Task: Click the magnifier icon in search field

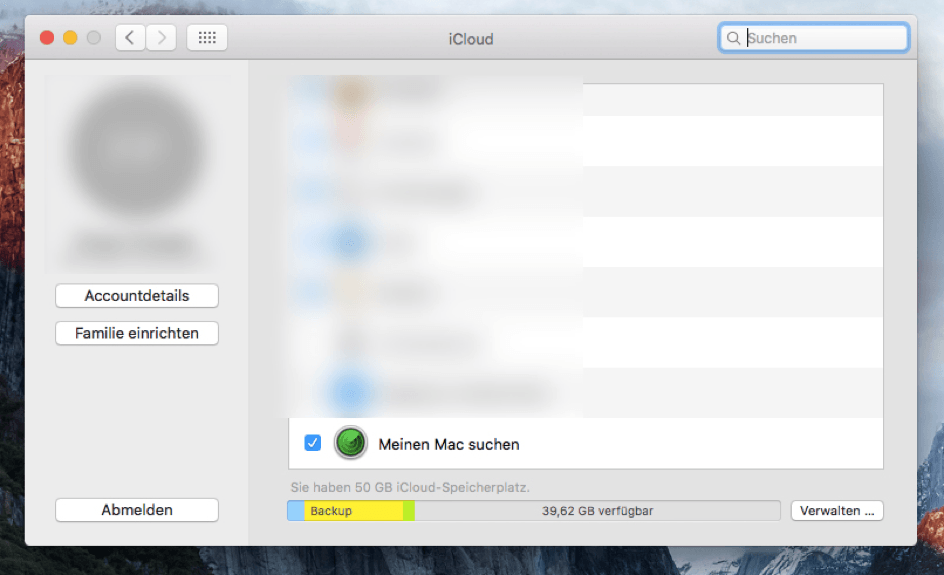Action: pos(733,38)
